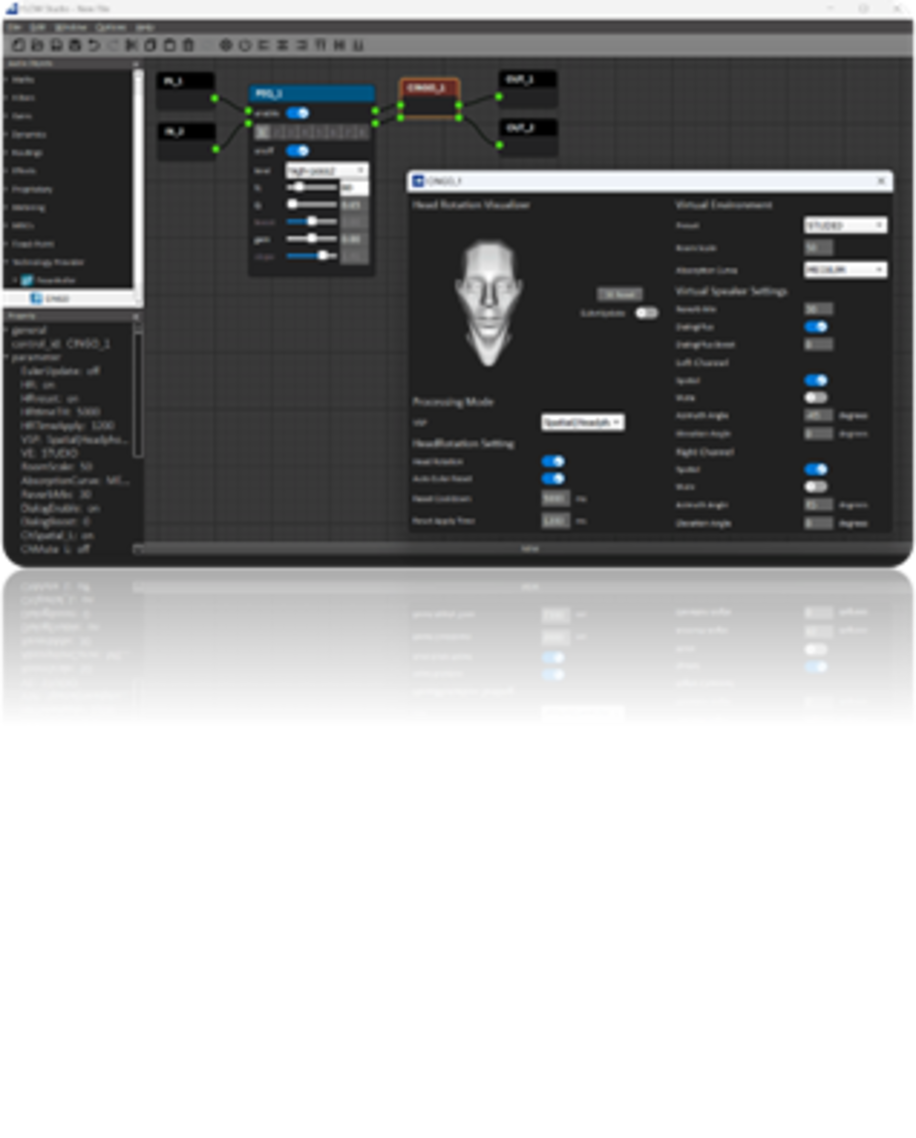The image size is (916, 1138).
Task: Open the Preset dropdown showing STUDIO
Action: tap(845, 226)
